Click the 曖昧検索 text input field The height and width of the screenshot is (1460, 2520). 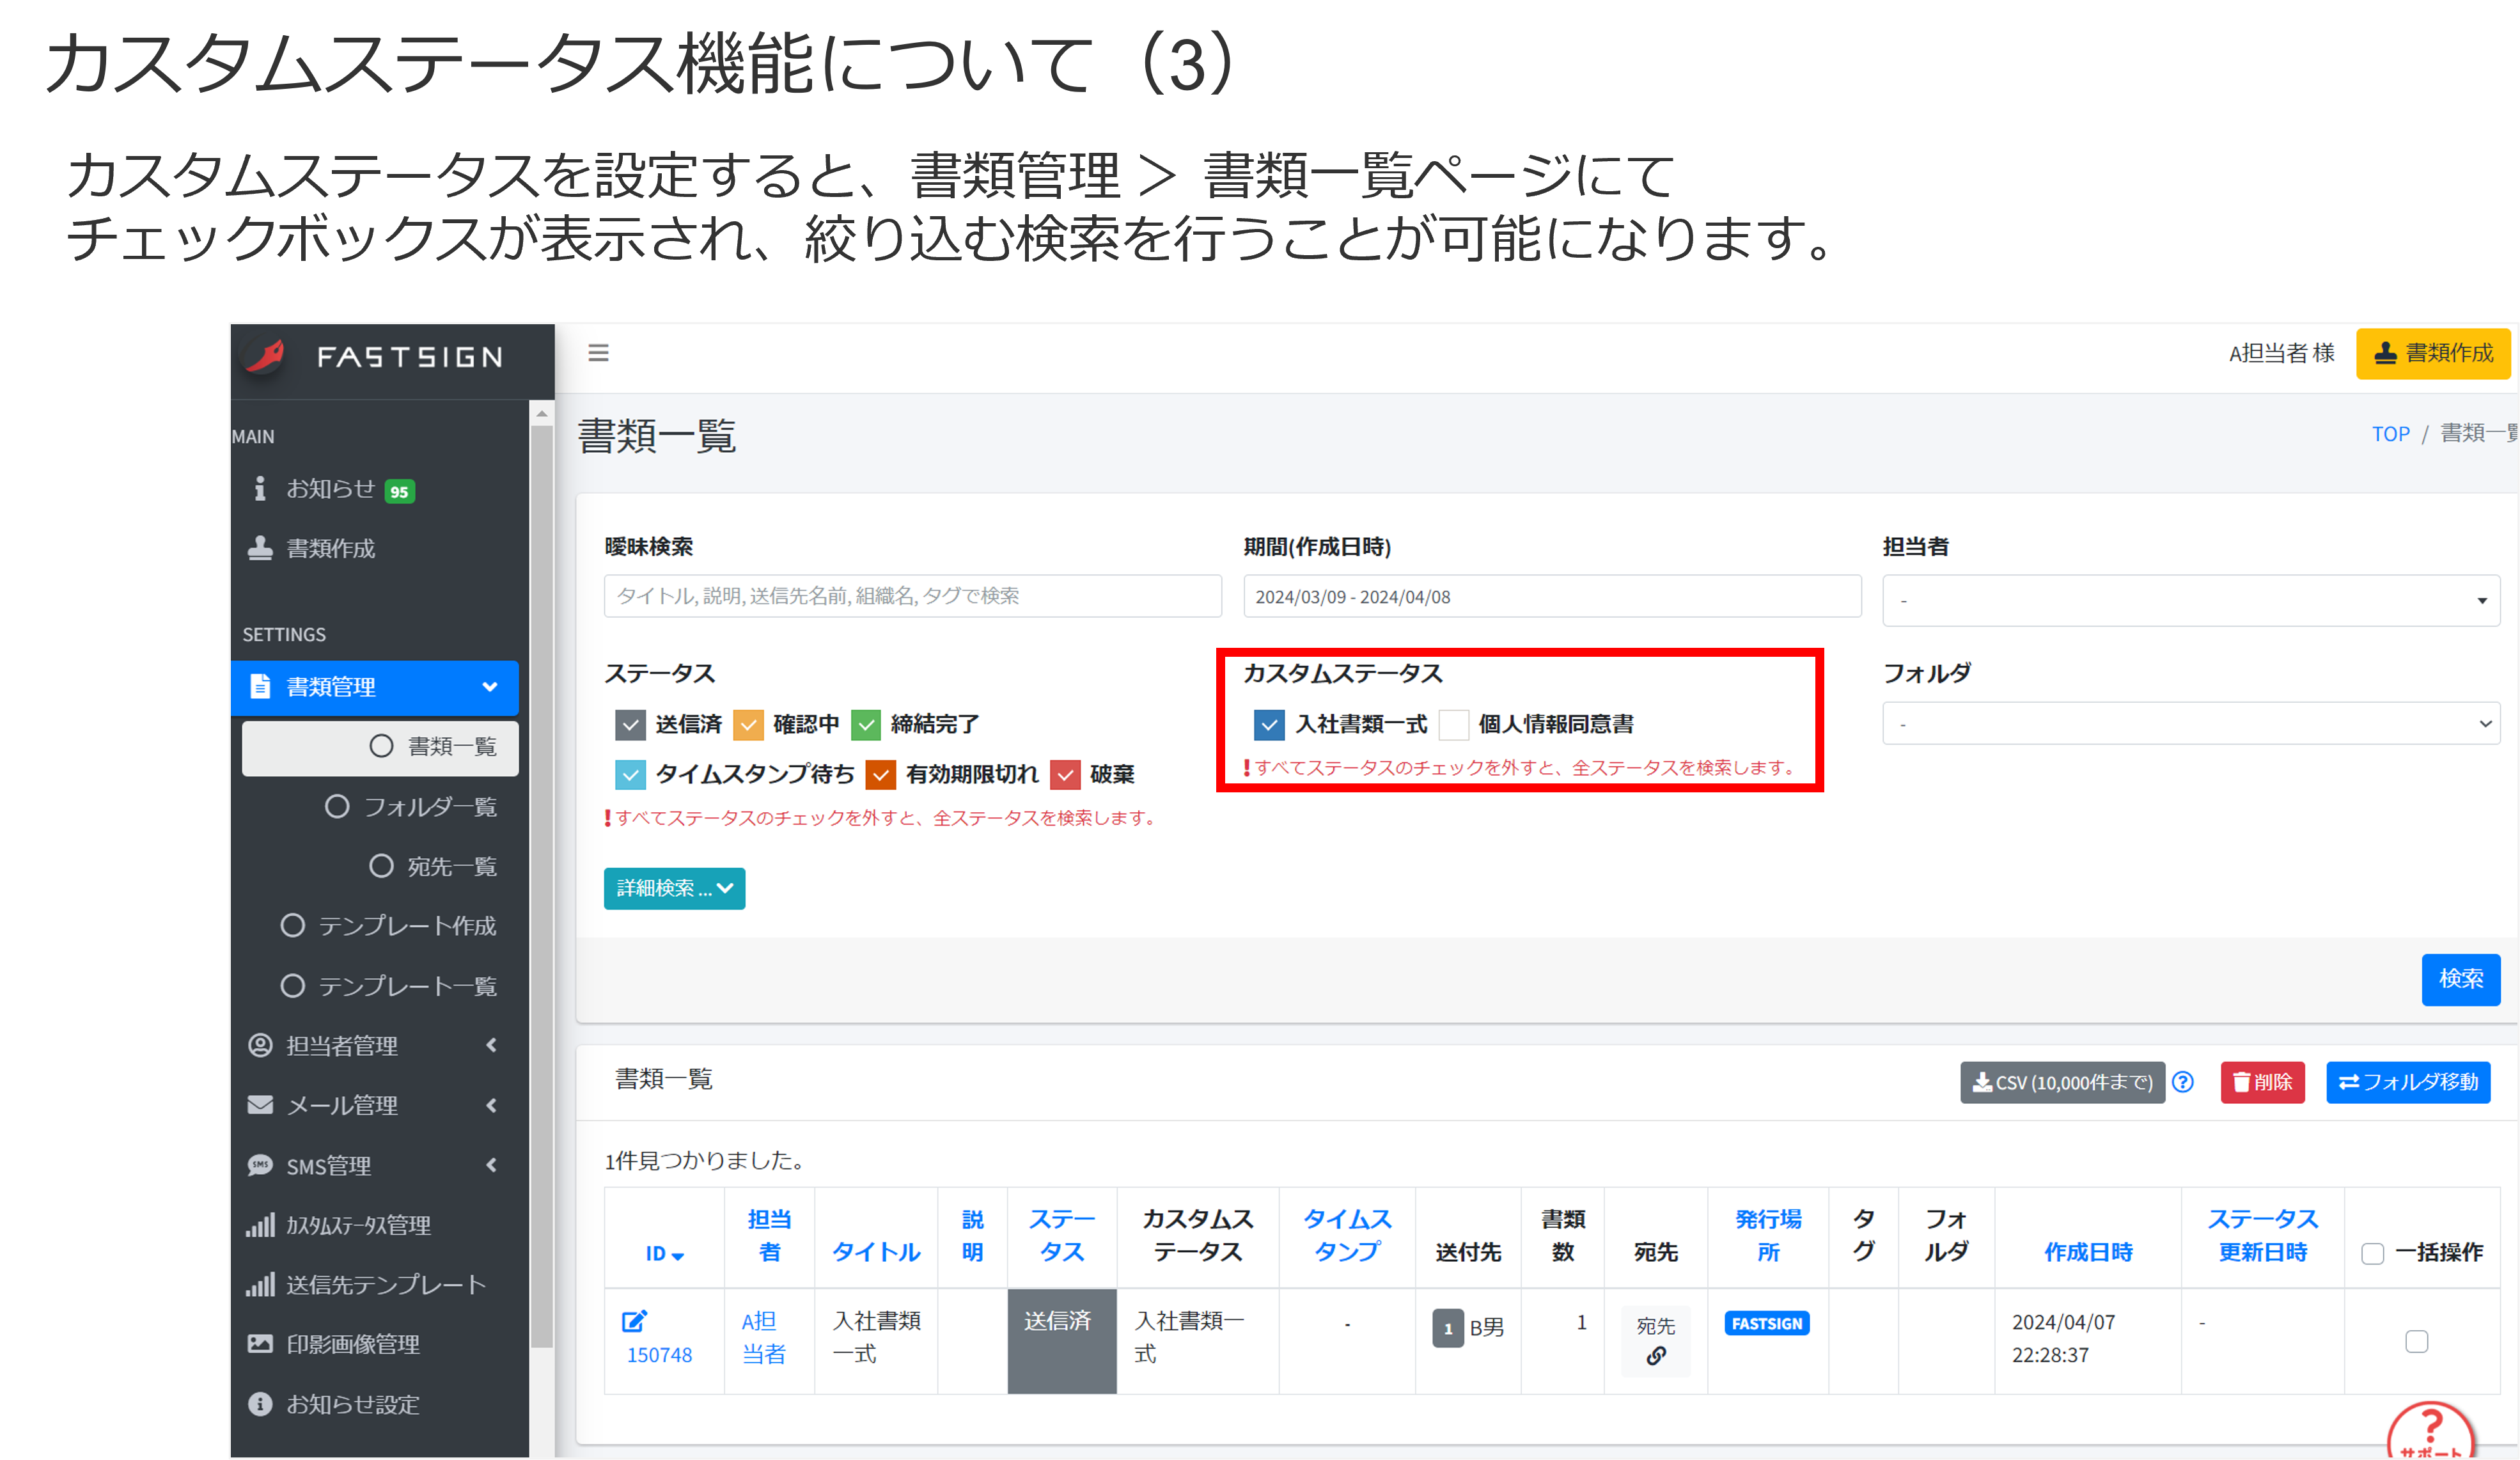click(912, 596)
